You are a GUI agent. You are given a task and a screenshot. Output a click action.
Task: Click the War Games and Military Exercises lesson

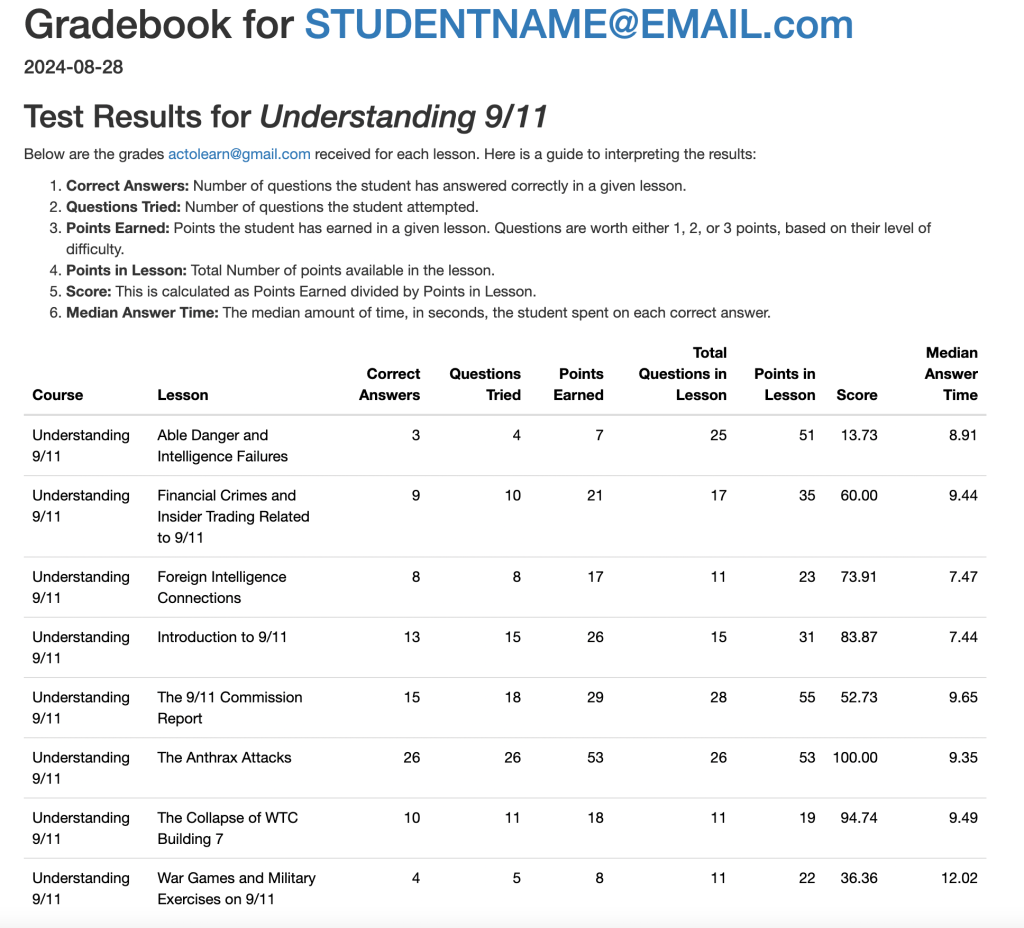point(236,888)
